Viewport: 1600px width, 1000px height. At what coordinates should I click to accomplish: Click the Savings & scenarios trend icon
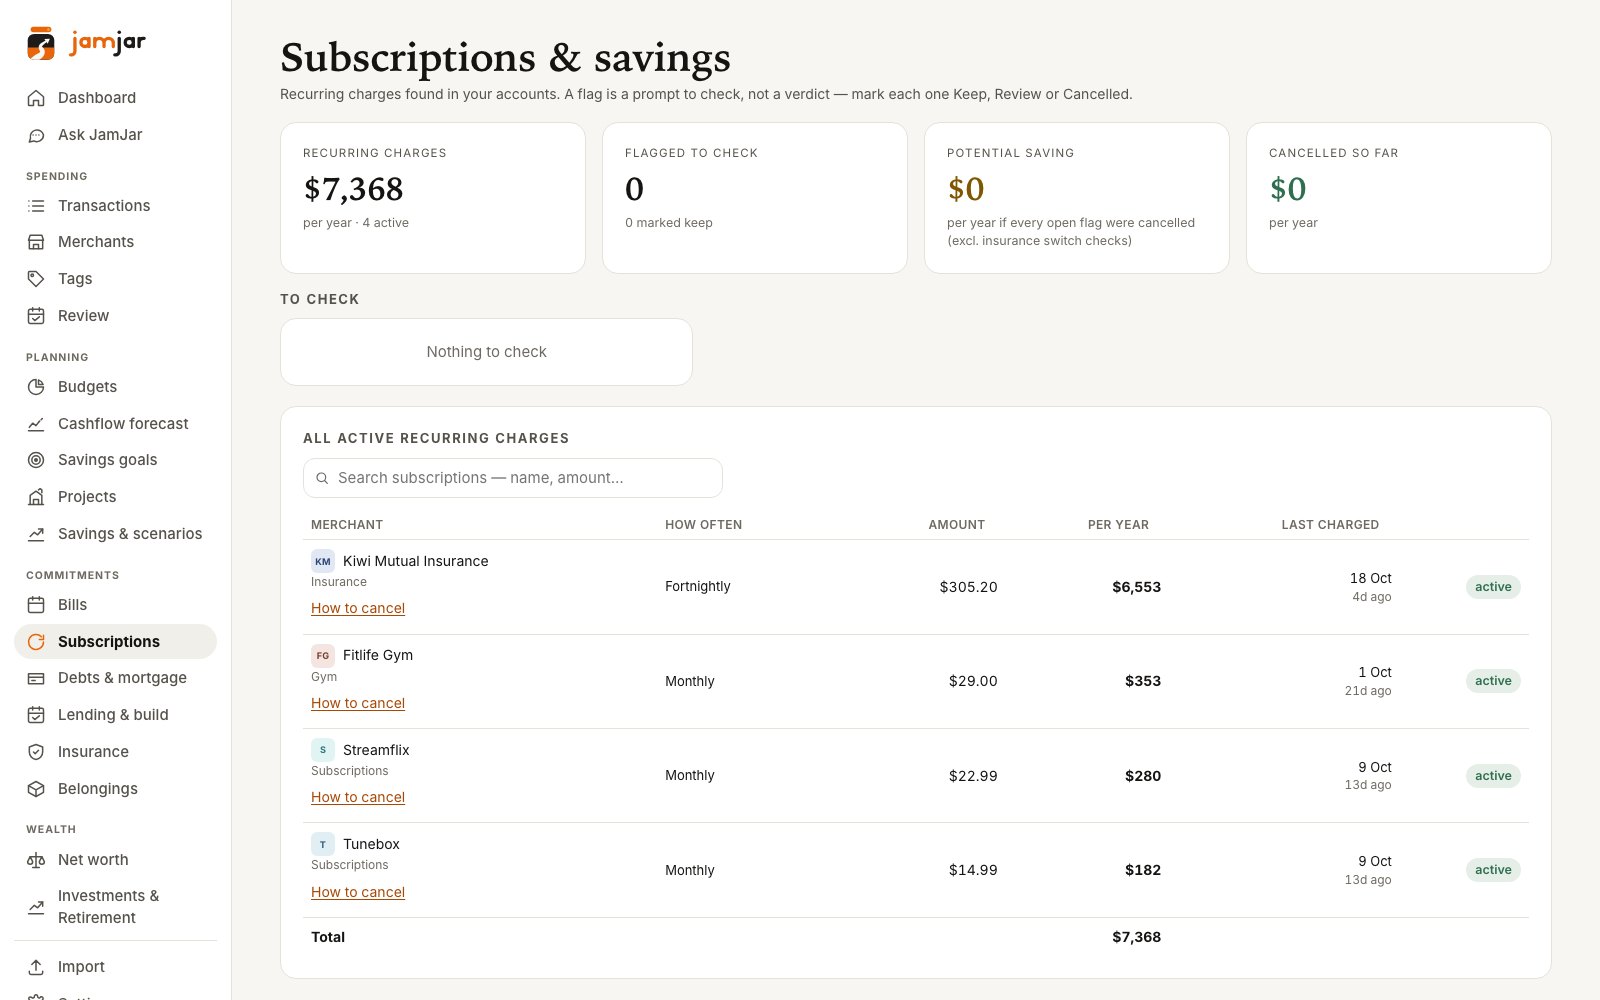coord(36,534)
